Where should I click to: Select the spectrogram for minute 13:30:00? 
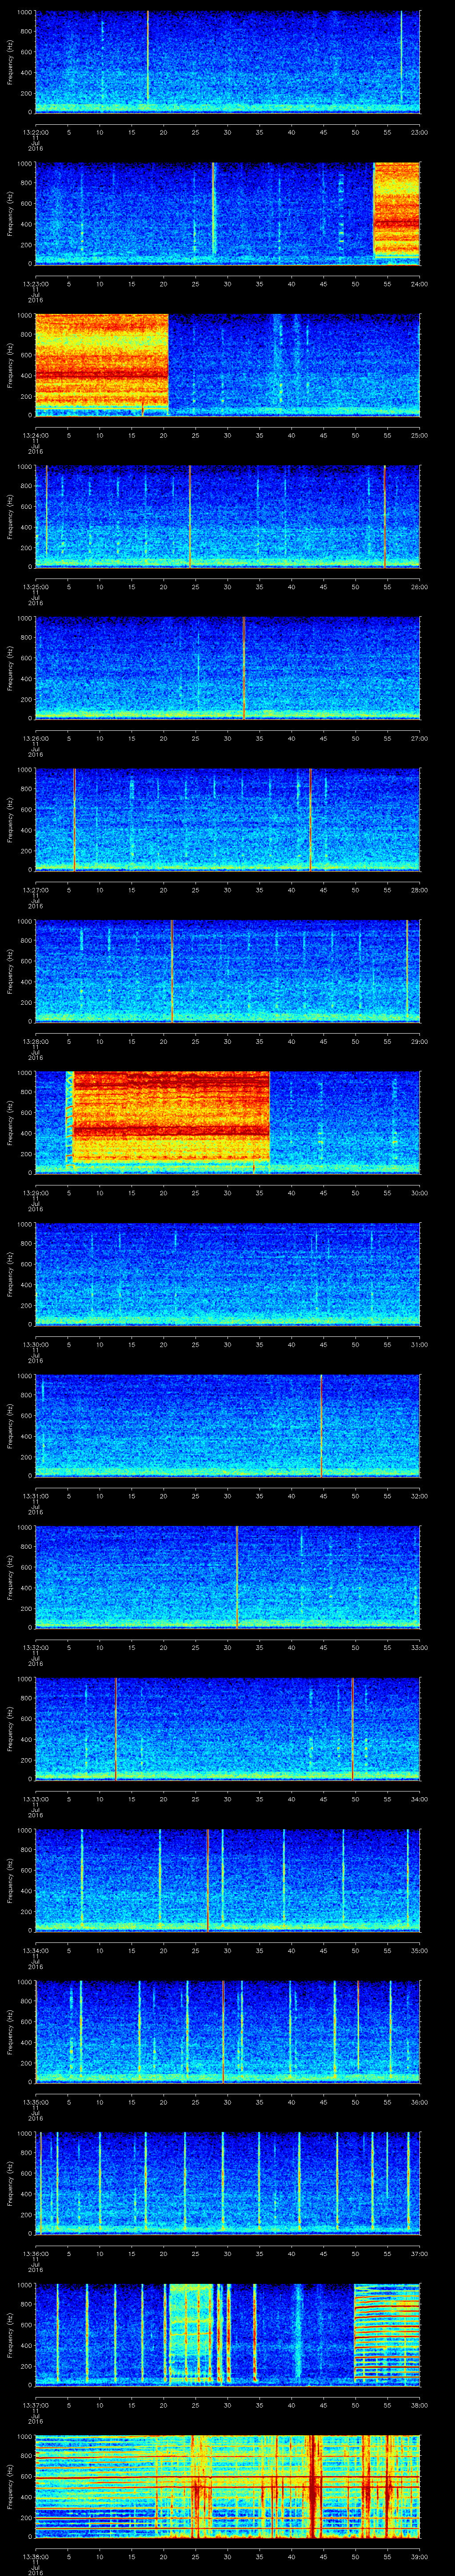(227, 1273)
